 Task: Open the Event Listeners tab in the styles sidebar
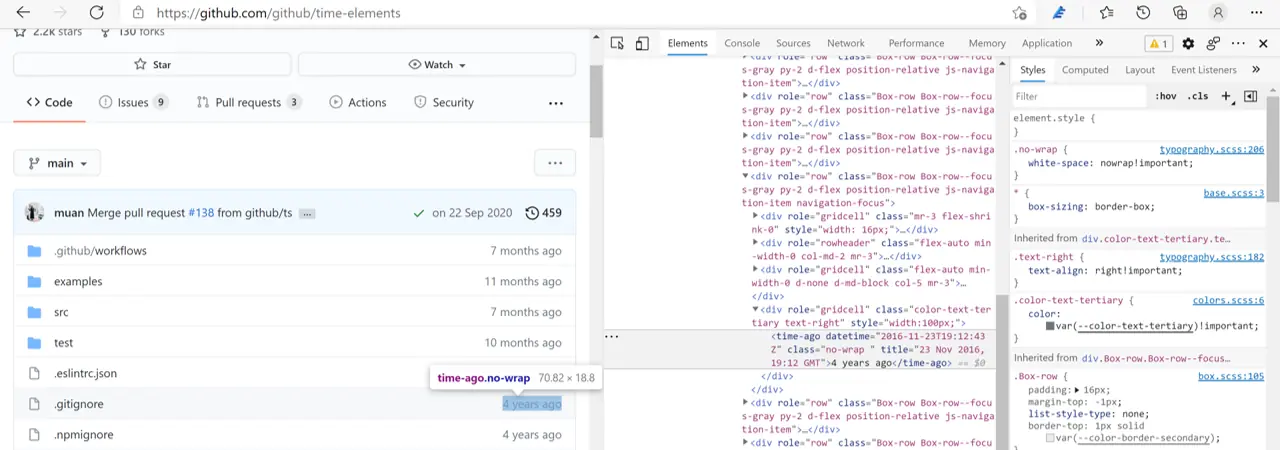[x=1204, y=70]
